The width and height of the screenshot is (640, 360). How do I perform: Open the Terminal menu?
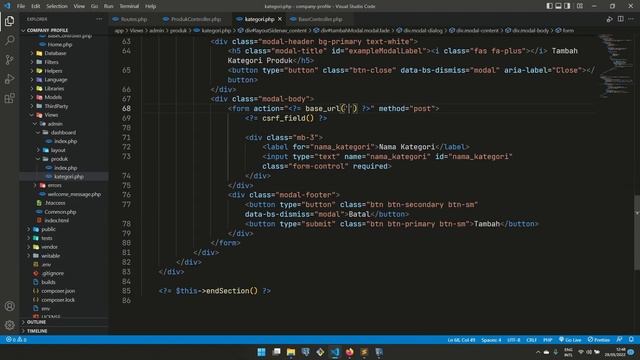click(129, 6)
